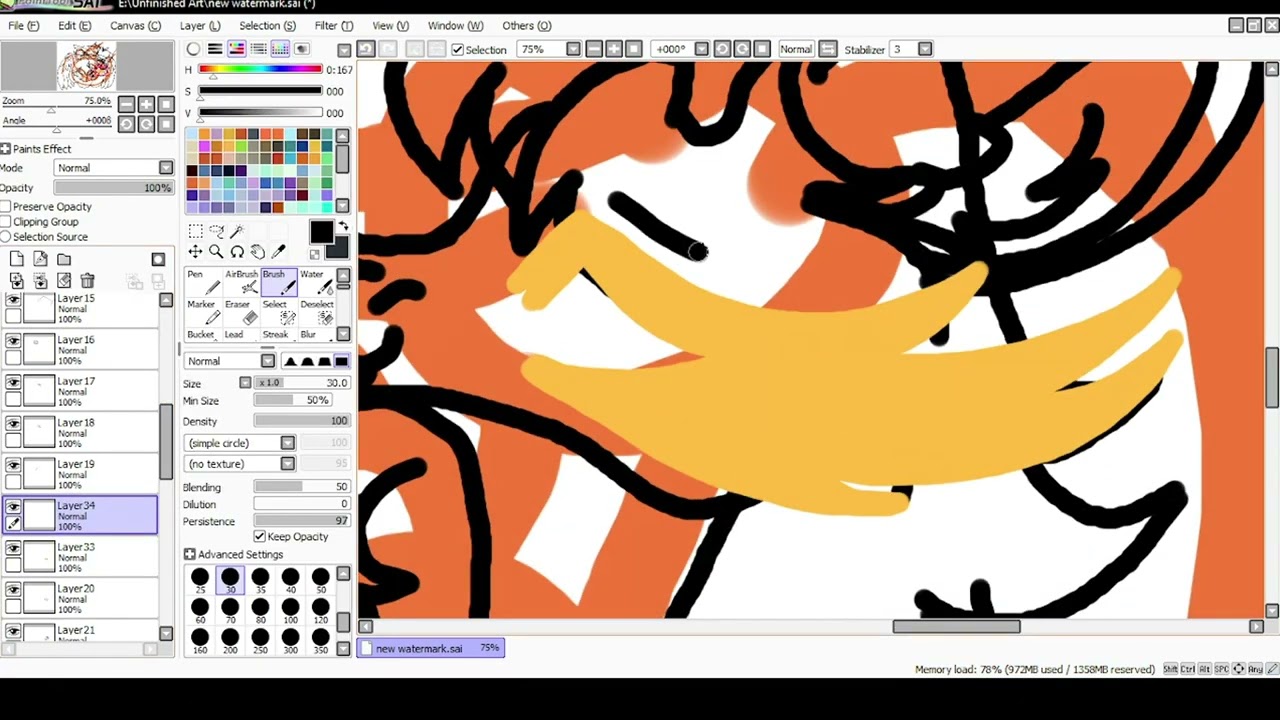Screen dimensions: 1280x720
Task: Hide Layer20 using its eye icon
Action: pos(13,590)
